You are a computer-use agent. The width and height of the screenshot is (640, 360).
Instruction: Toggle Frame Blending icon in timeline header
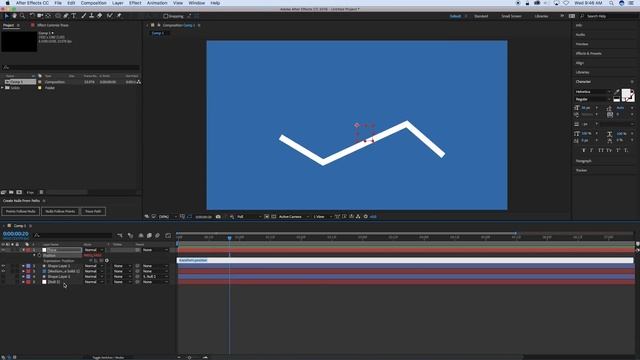[149, 236]
